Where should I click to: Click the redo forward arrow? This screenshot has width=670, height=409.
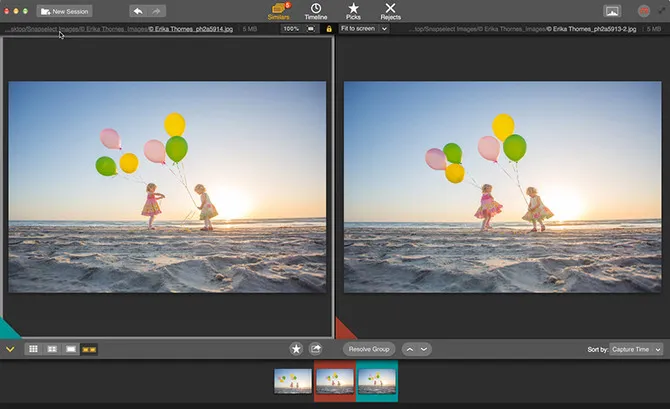pos(158,11)
